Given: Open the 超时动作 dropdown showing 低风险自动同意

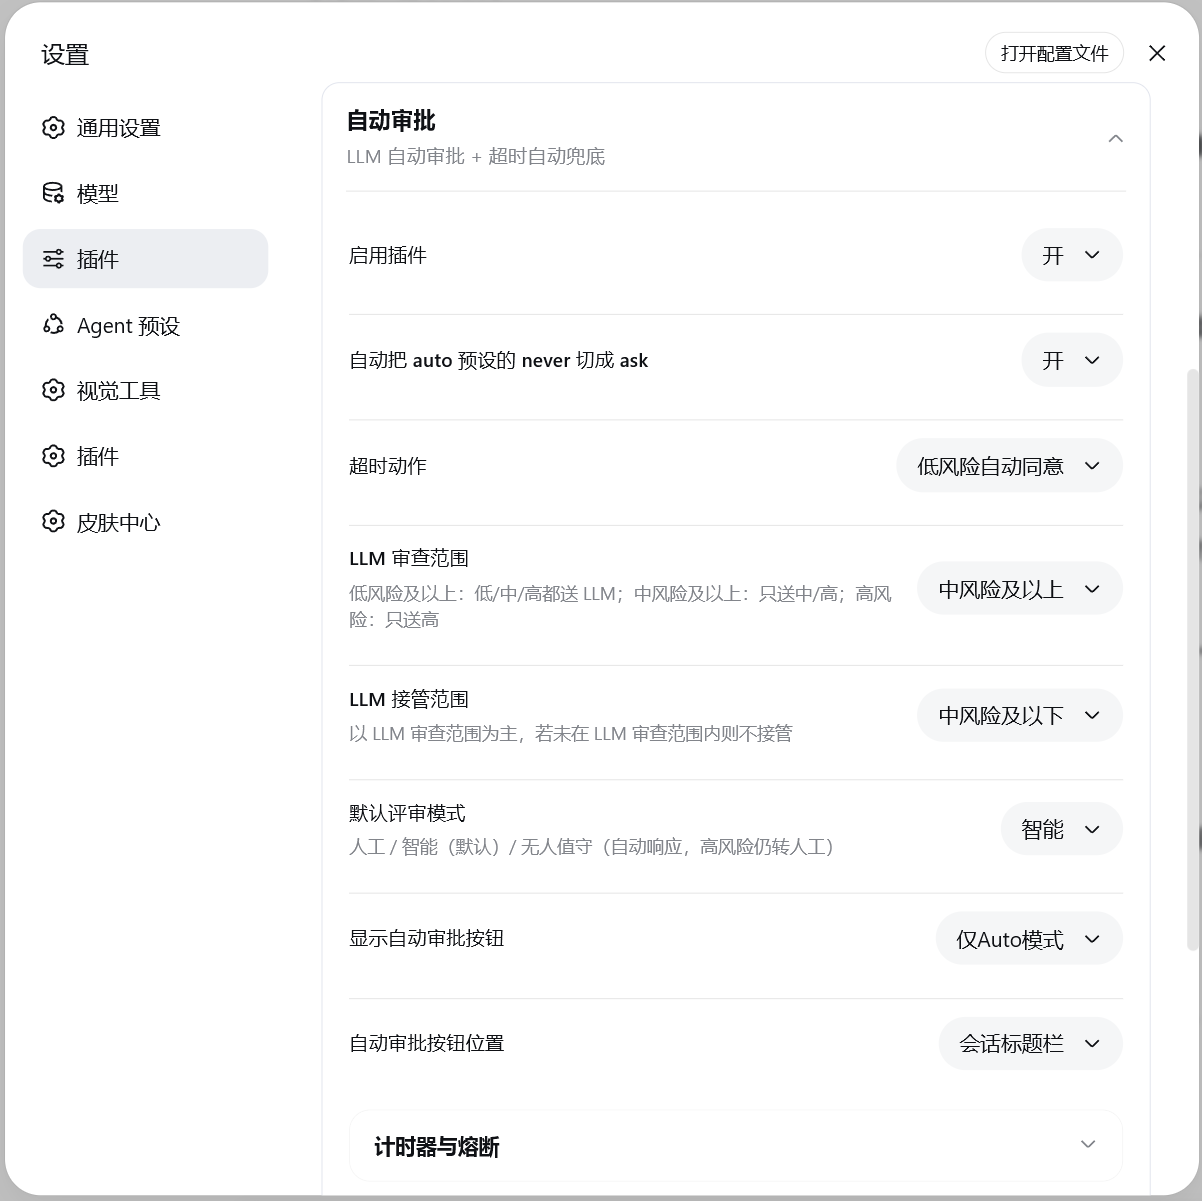Looking at the screenshot, I should coord(1009,466).
